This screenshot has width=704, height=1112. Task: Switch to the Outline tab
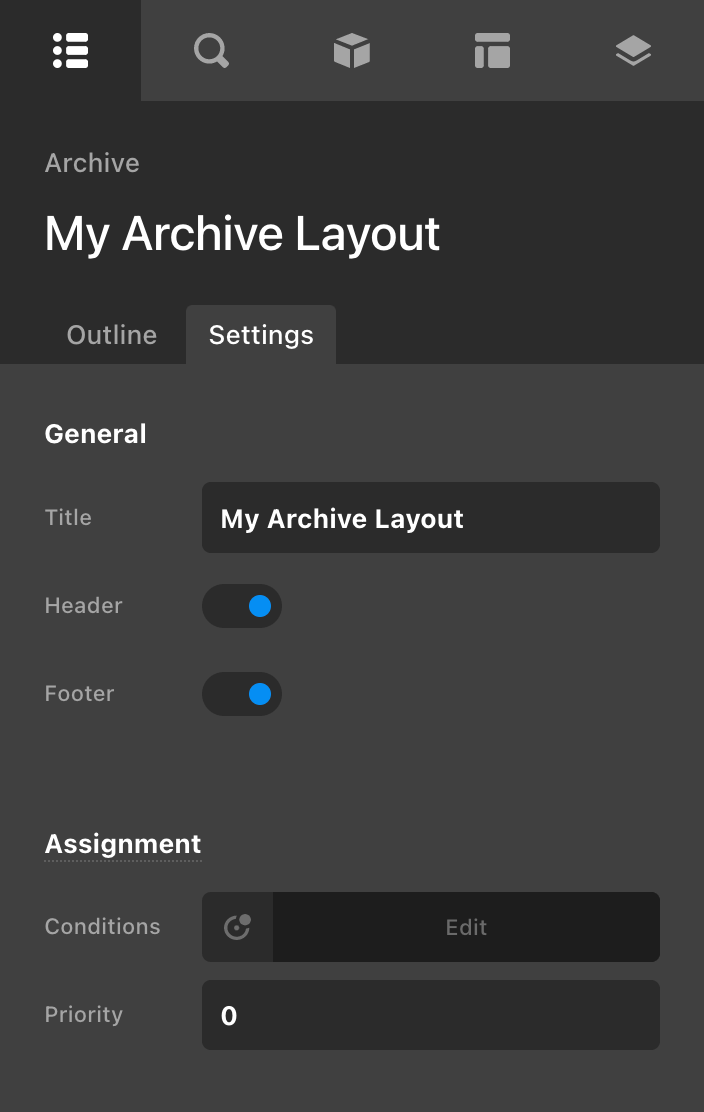[x=111, y=334]
